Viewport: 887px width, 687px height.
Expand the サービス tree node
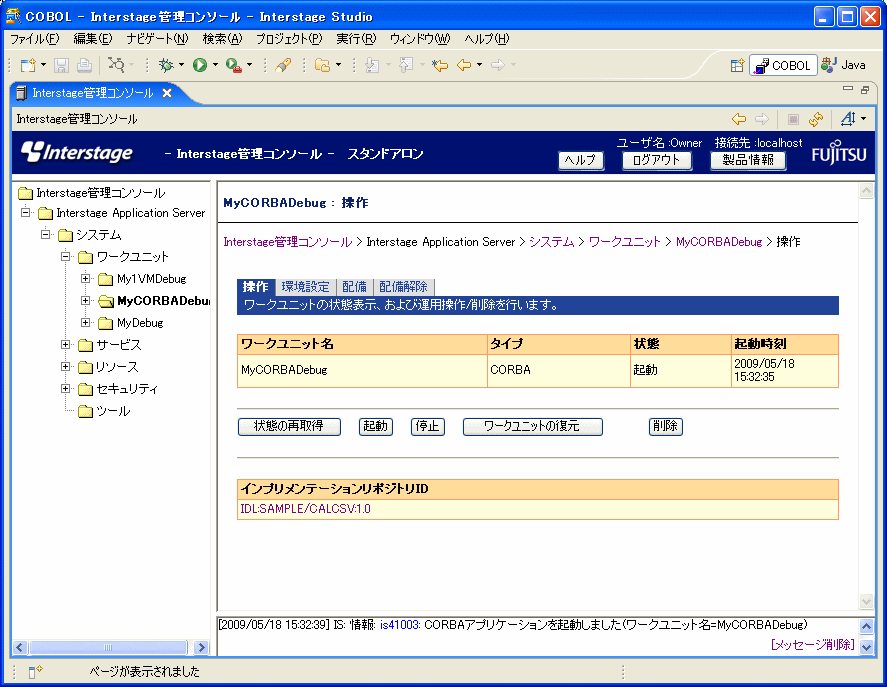[x=66, y=345]
